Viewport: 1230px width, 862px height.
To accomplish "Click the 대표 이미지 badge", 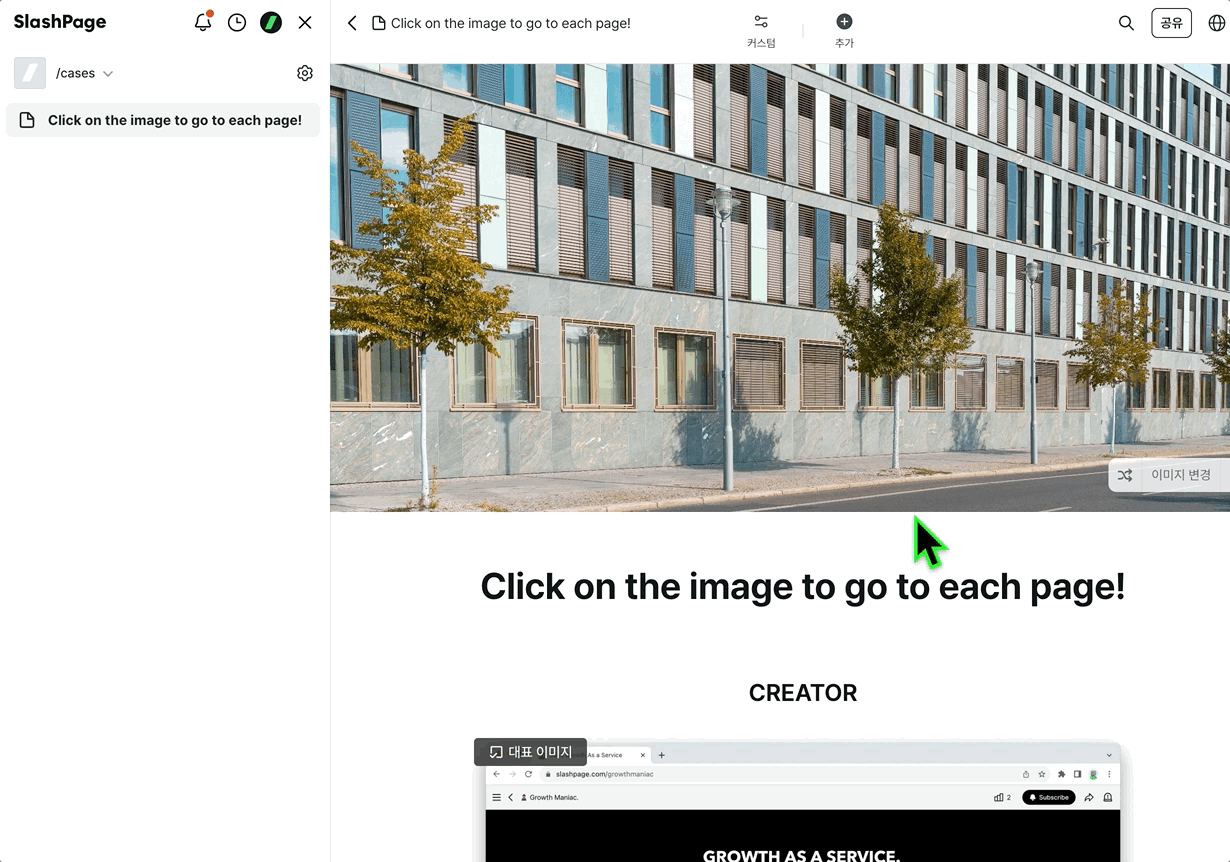I will coord(530,752).
